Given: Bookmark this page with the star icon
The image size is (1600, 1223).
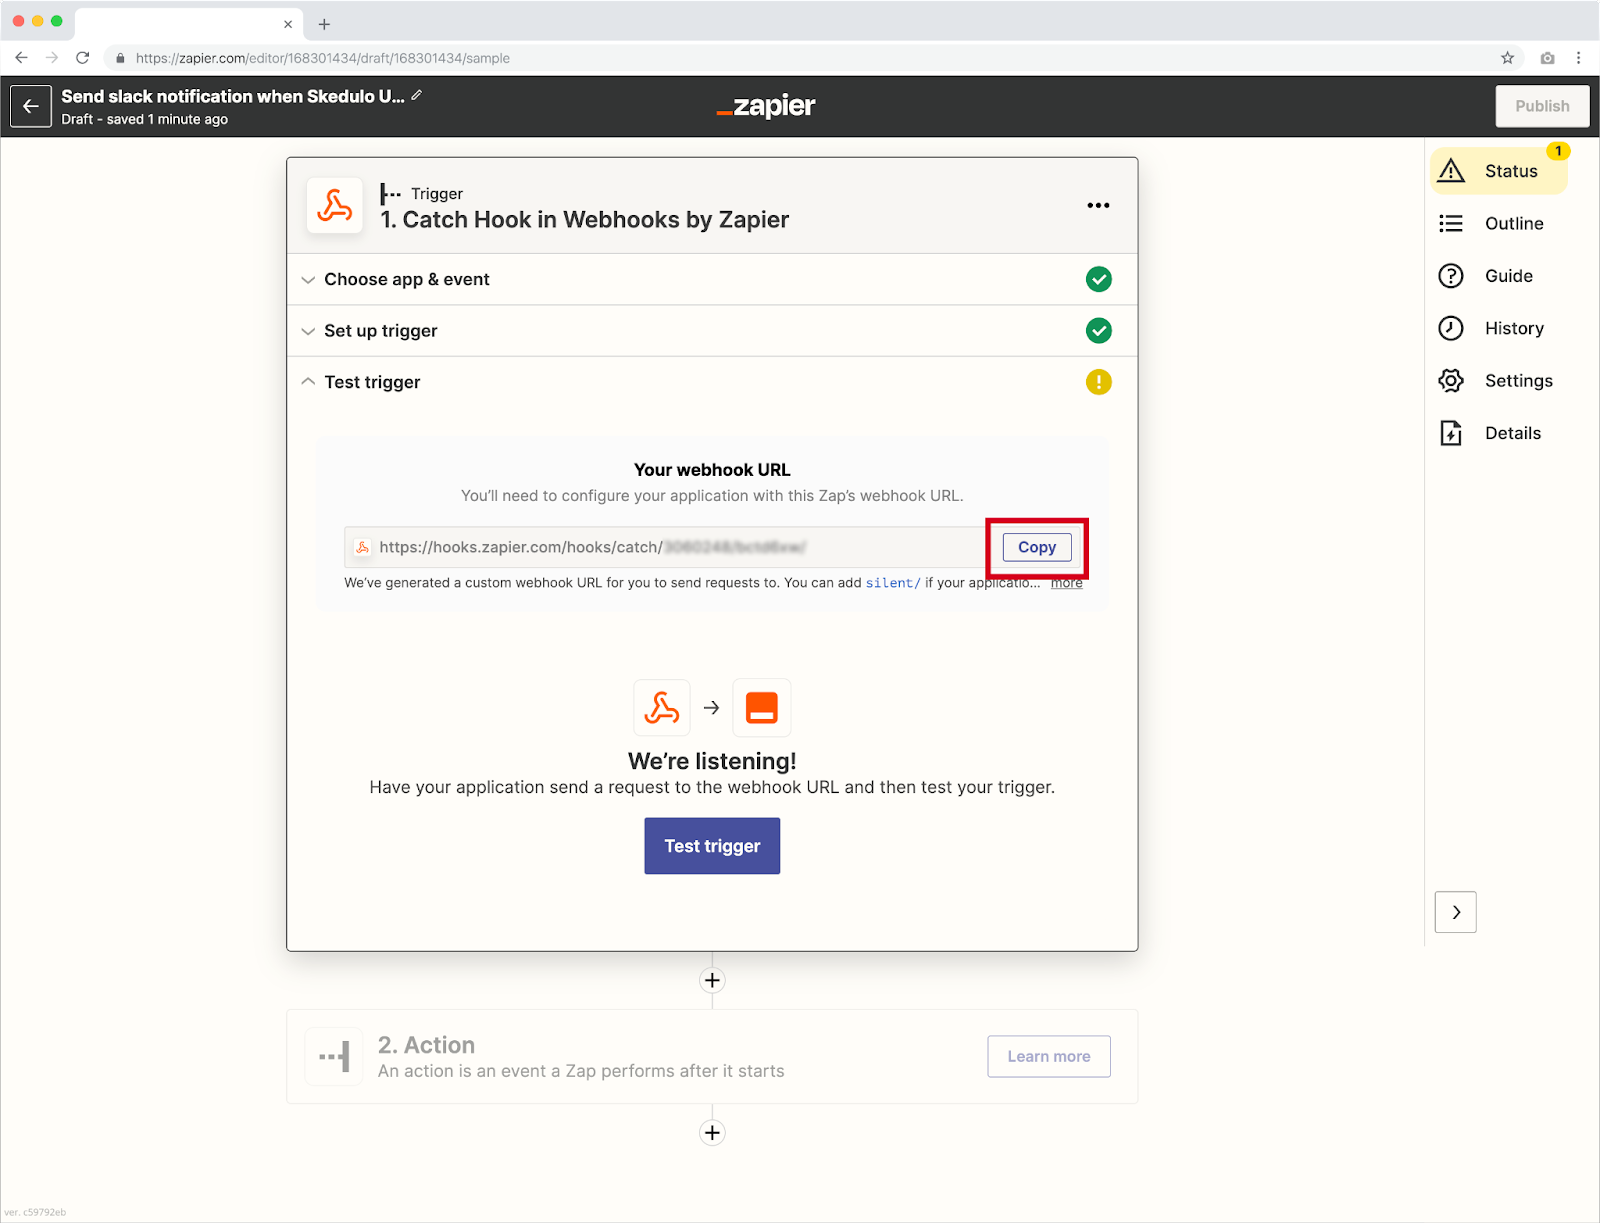Looking at the screenshot, I should coord(1507,58).
